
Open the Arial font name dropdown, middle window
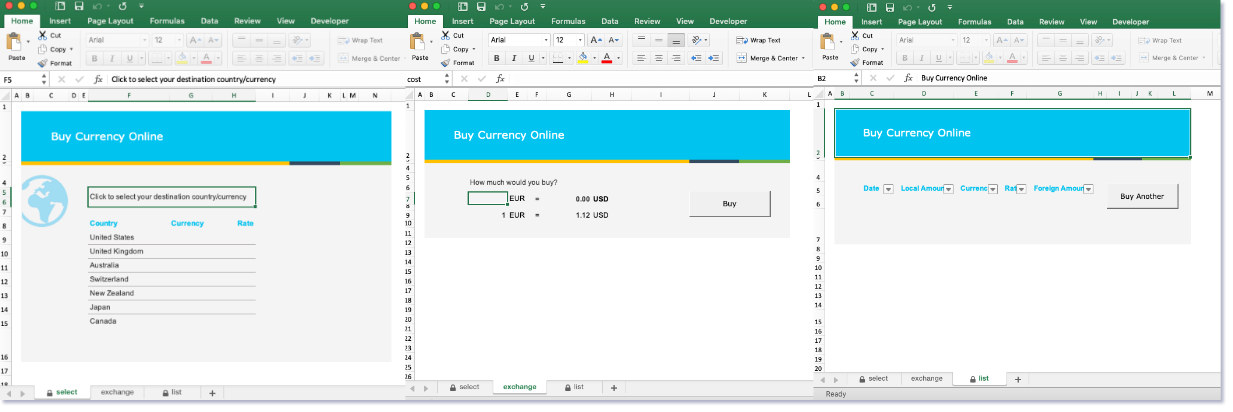click(x=545, y=40)
